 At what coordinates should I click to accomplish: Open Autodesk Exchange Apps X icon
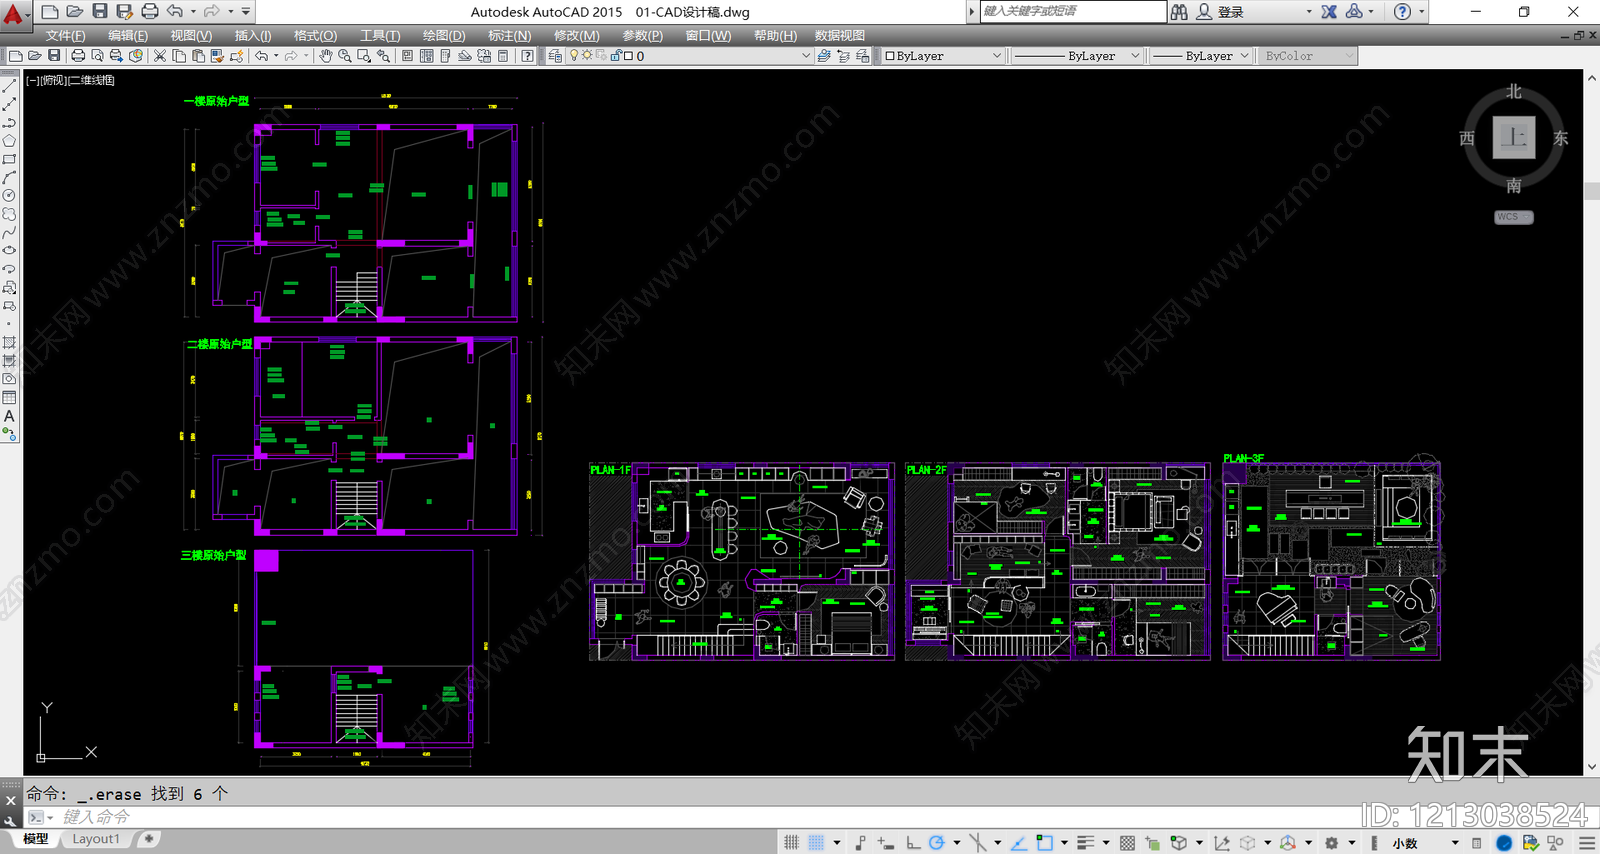click(x=1329, y=12)
